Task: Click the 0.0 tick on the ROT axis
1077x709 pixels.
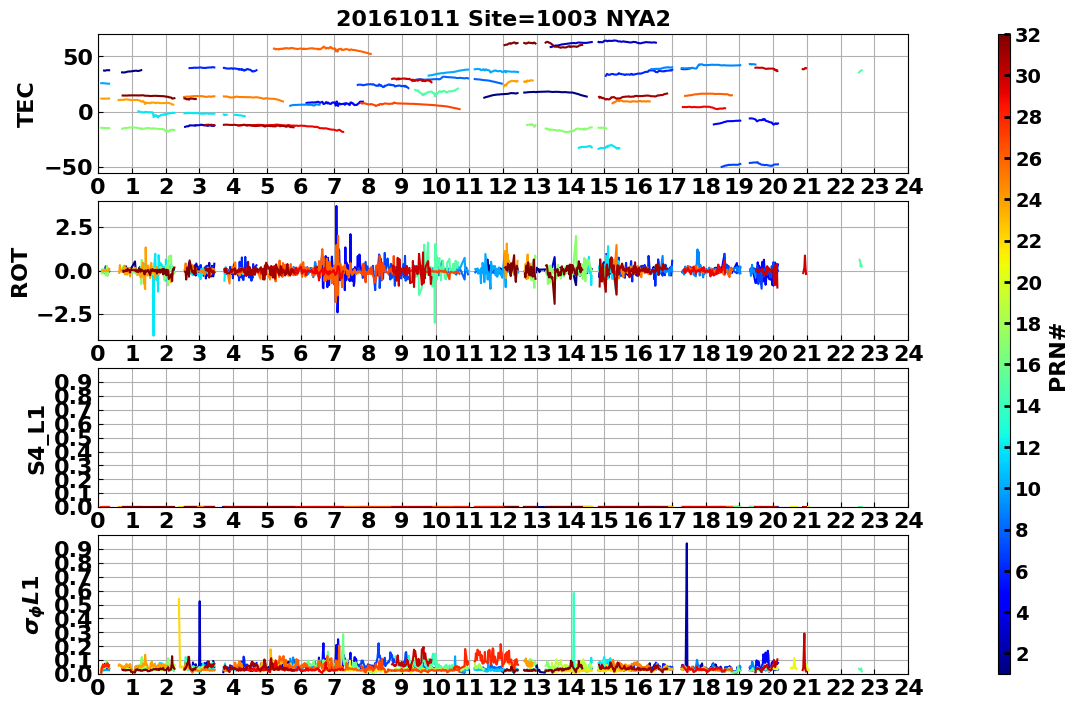Action: click(x=73, y=271)
